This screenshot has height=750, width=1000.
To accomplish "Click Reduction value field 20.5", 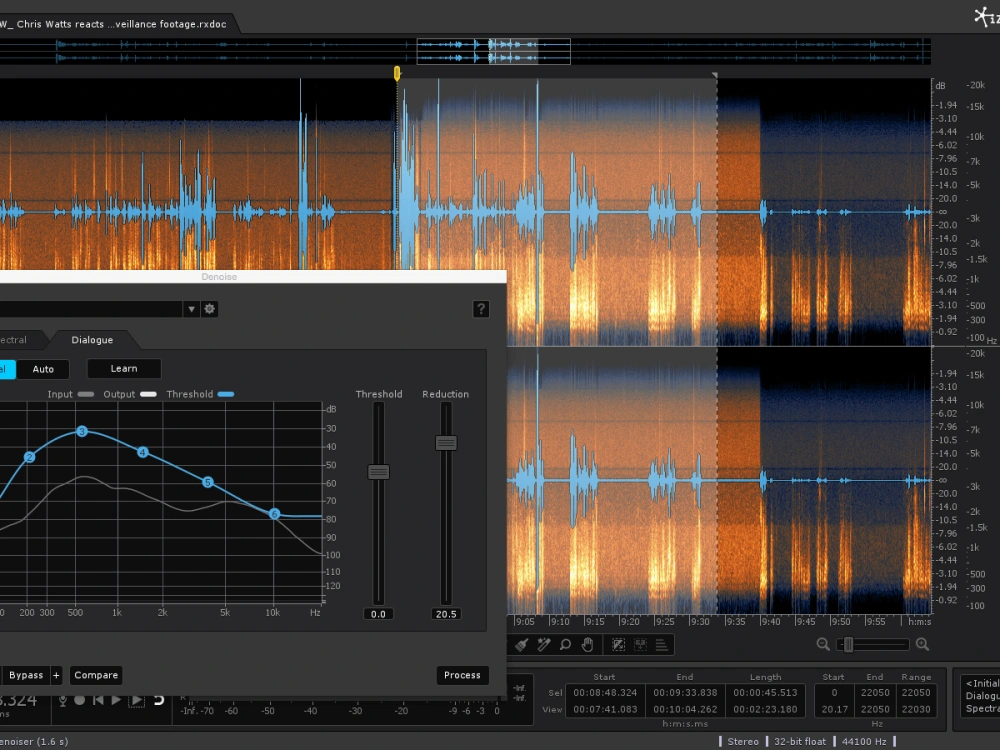I will point(446,614).
